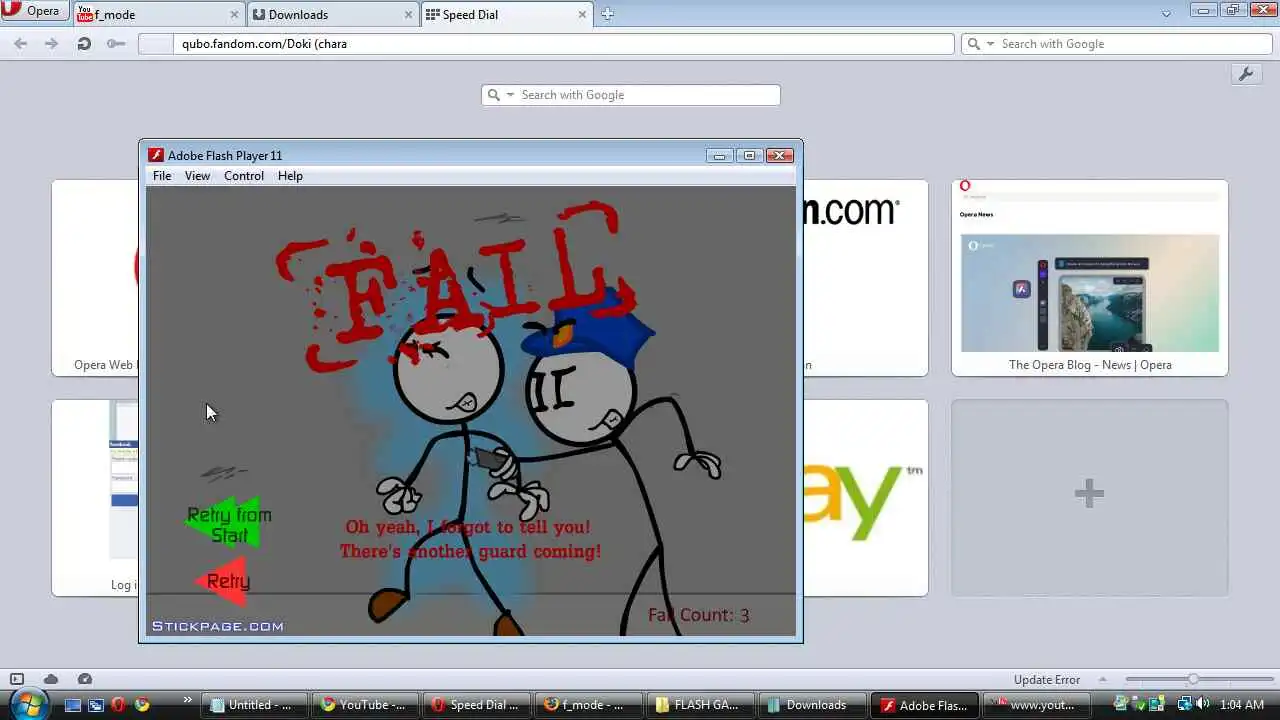Click the page badge beside the address

click(155, 44)
